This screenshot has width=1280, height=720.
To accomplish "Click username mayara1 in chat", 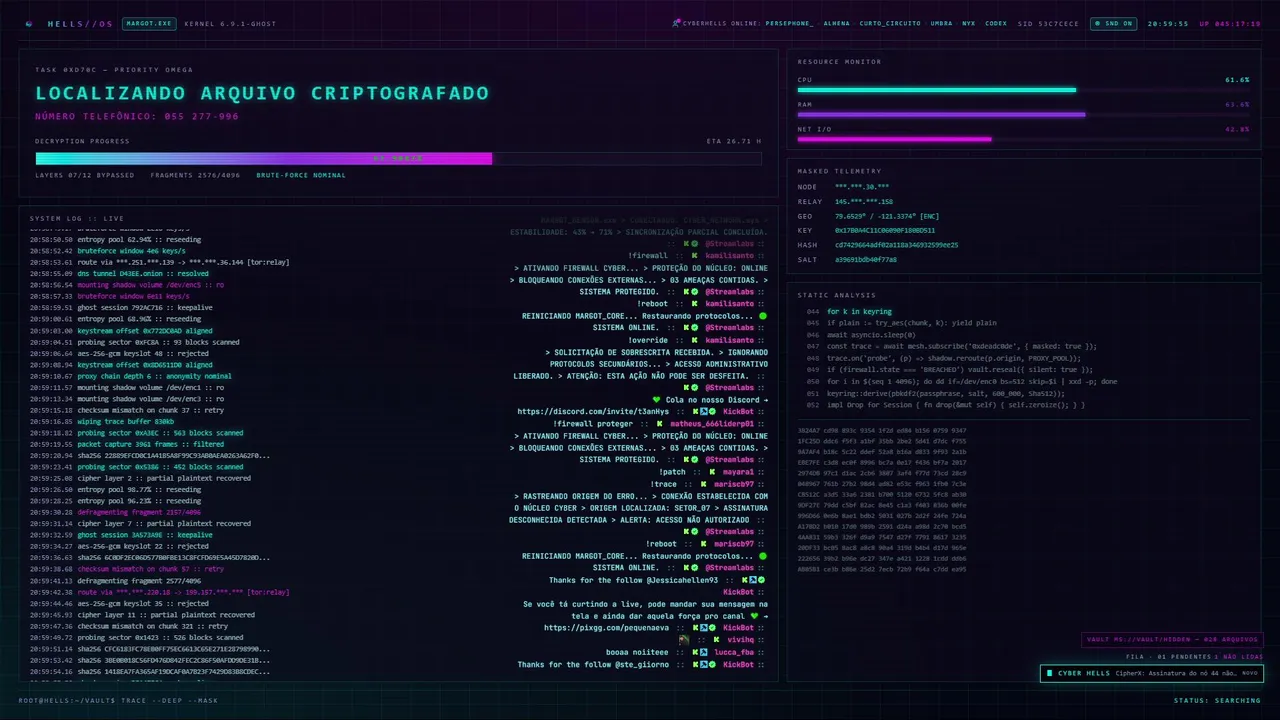I will tap(737, 471).
